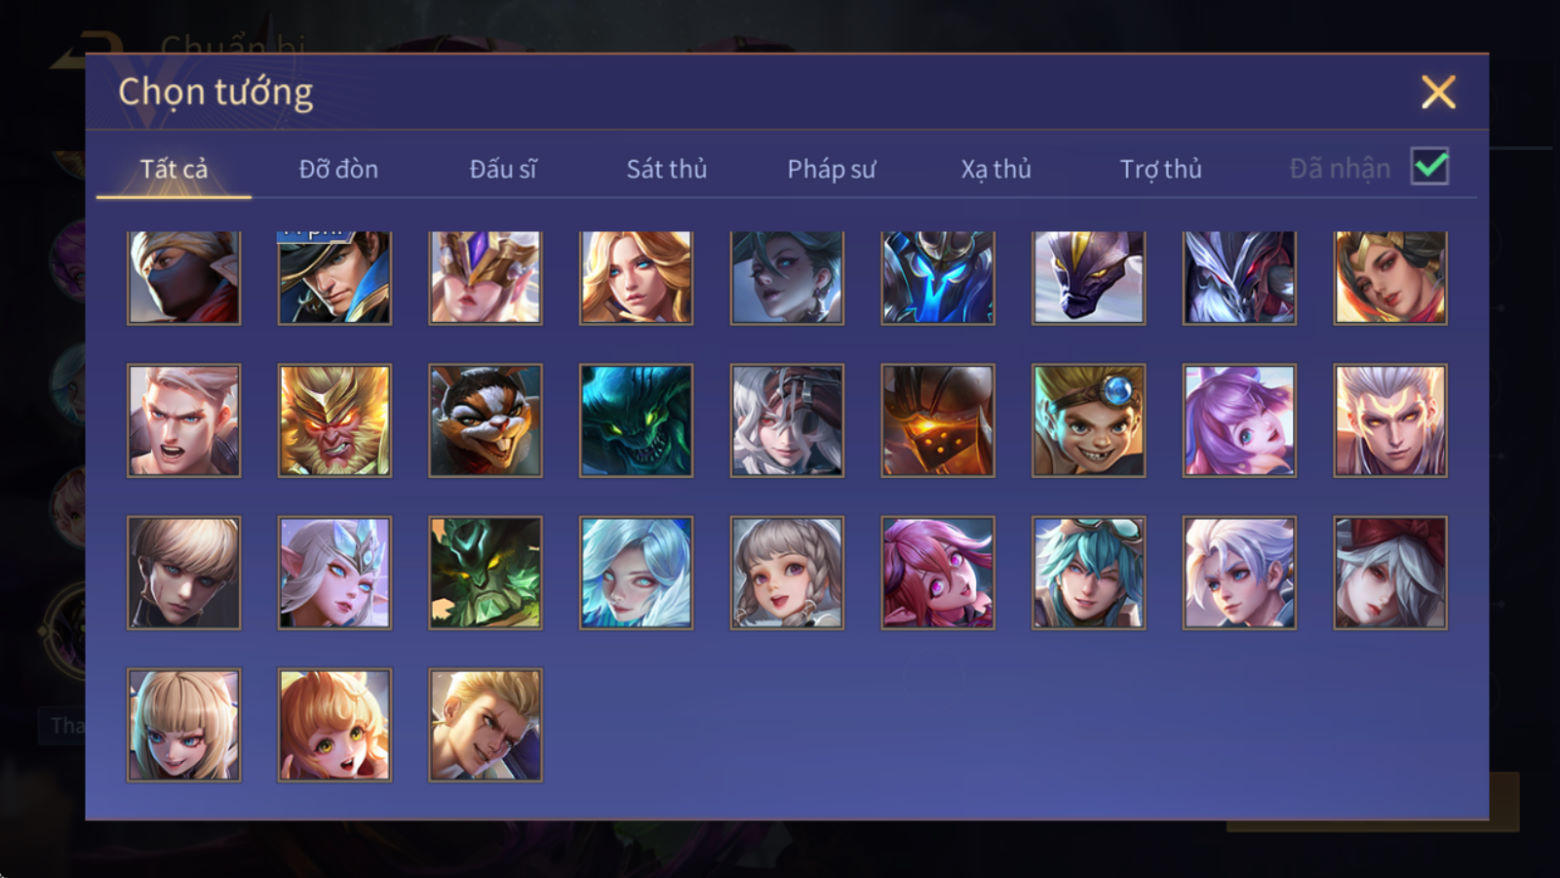The image size is (1560, 878).
Task: Select the white-haired girl with red hat
Action: pyautogui.click(x=1390, y=572)
